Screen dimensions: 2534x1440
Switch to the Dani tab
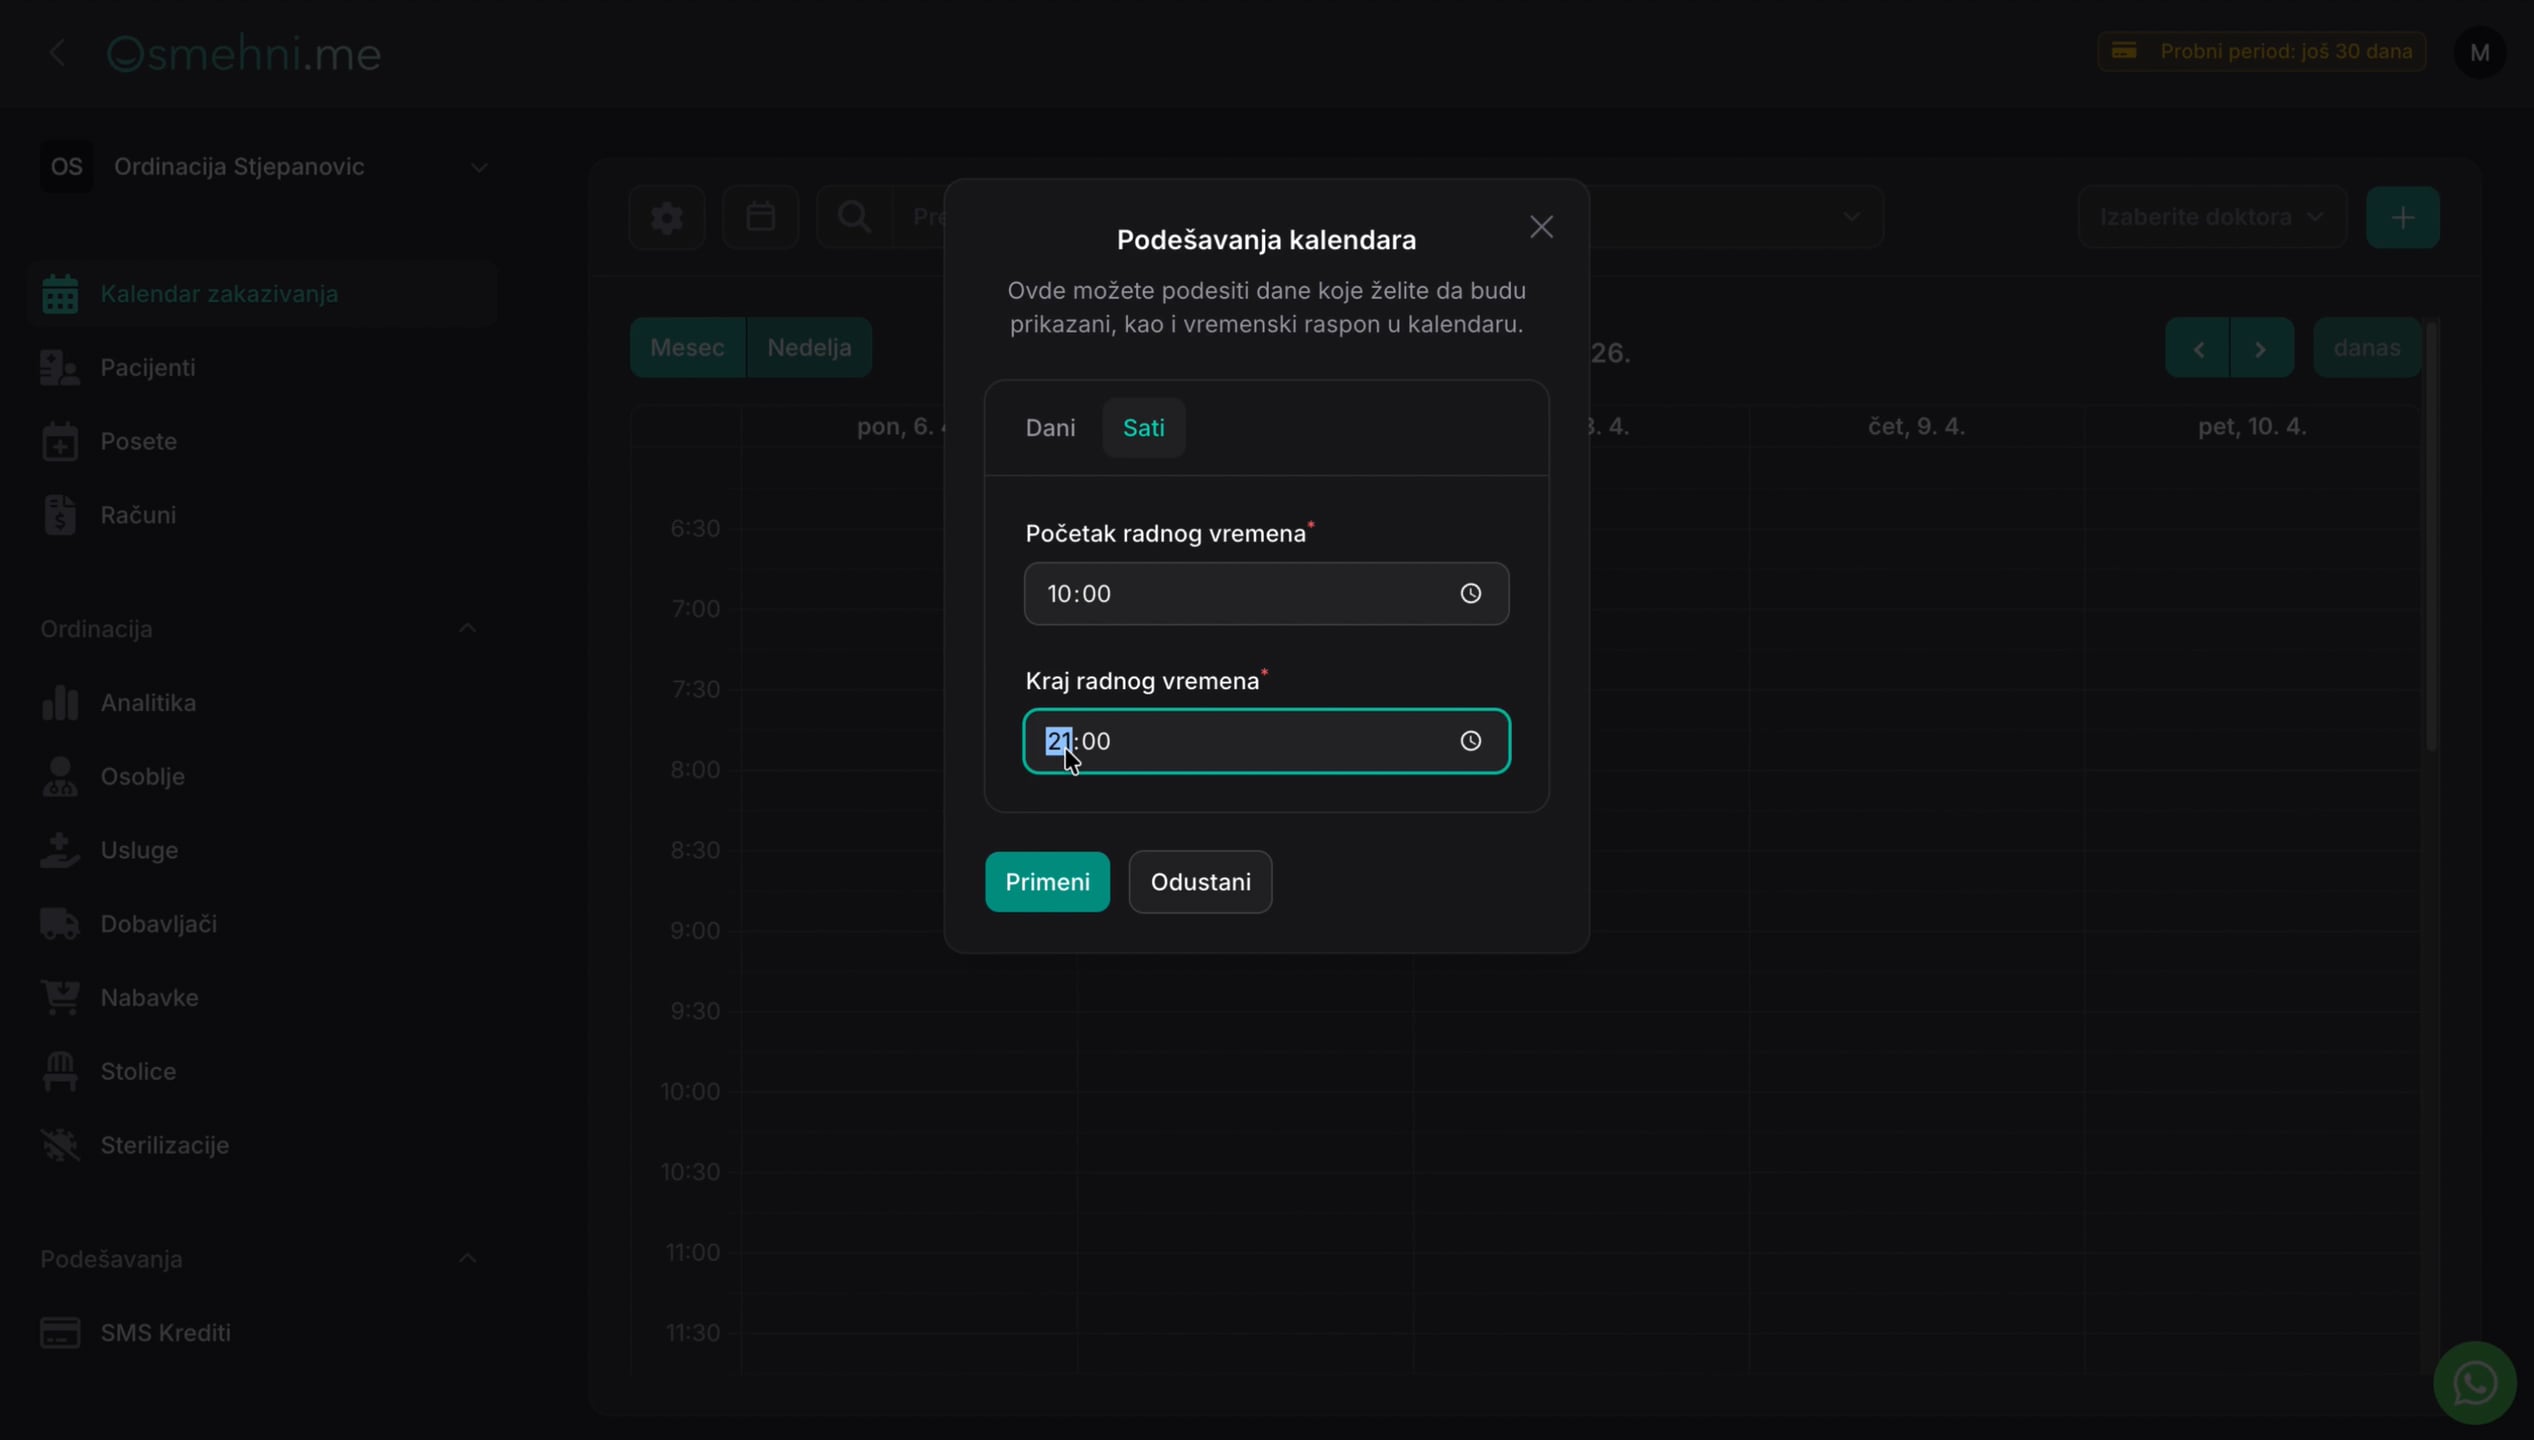pyautogui.click(x=1050, y=428)
